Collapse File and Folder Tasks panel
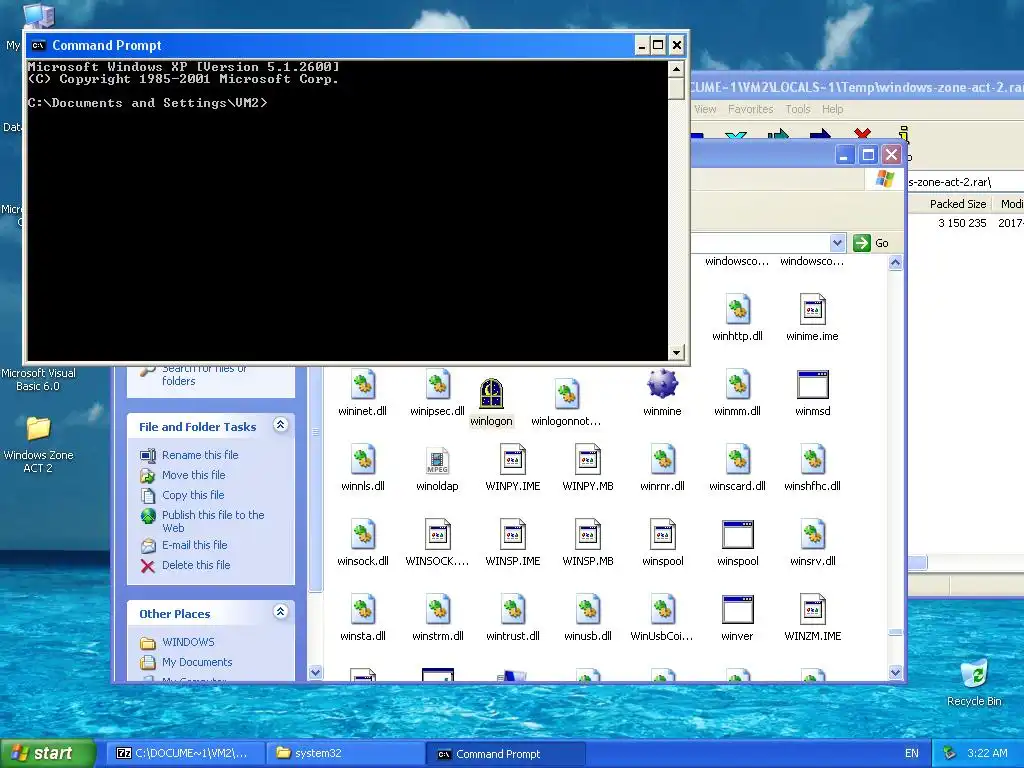Image resolution: width=1024 pixels, height=768 pixels. (280, 425)
